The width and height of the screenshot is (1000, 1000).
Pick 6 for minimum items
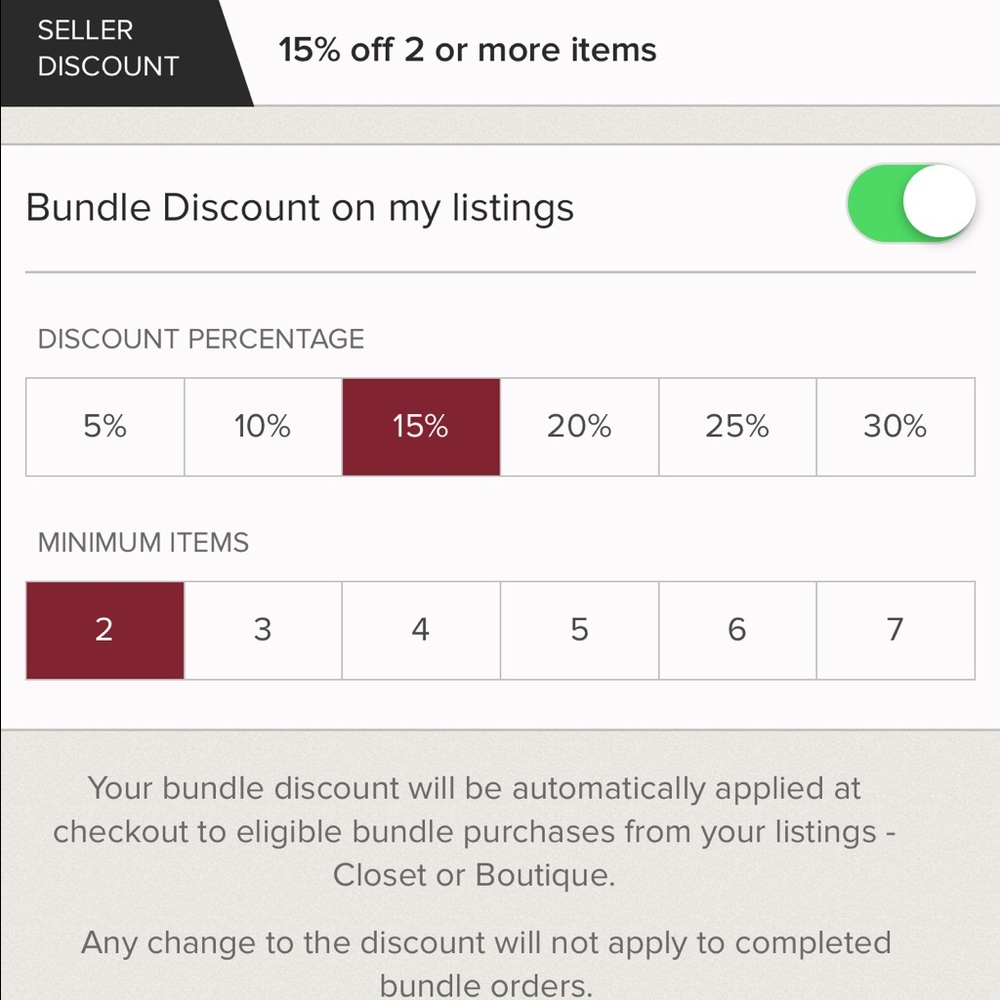coord(737,630)
